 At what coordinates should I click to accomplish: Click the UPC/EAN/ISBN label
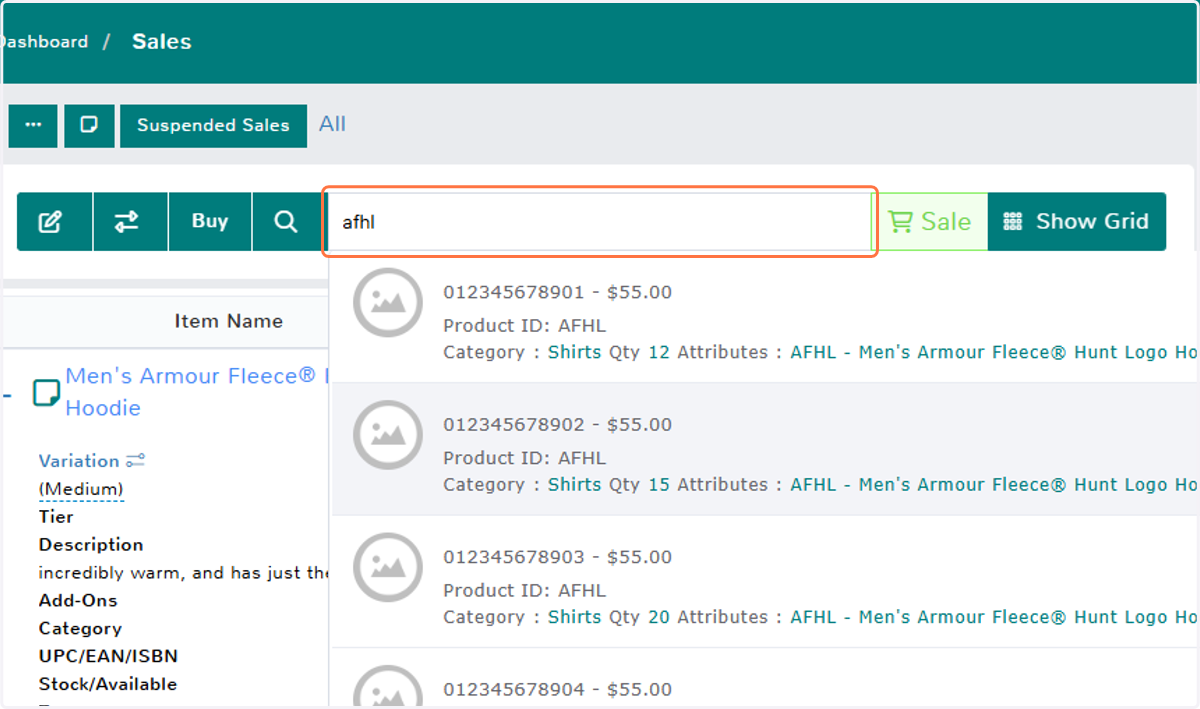click(108, 657)
